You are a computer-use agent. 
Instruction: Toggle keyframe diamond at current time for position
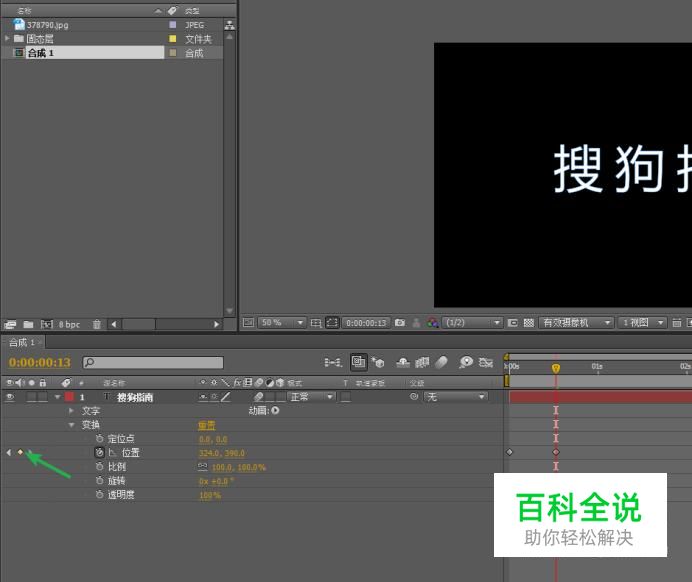(x=20, y=452)
